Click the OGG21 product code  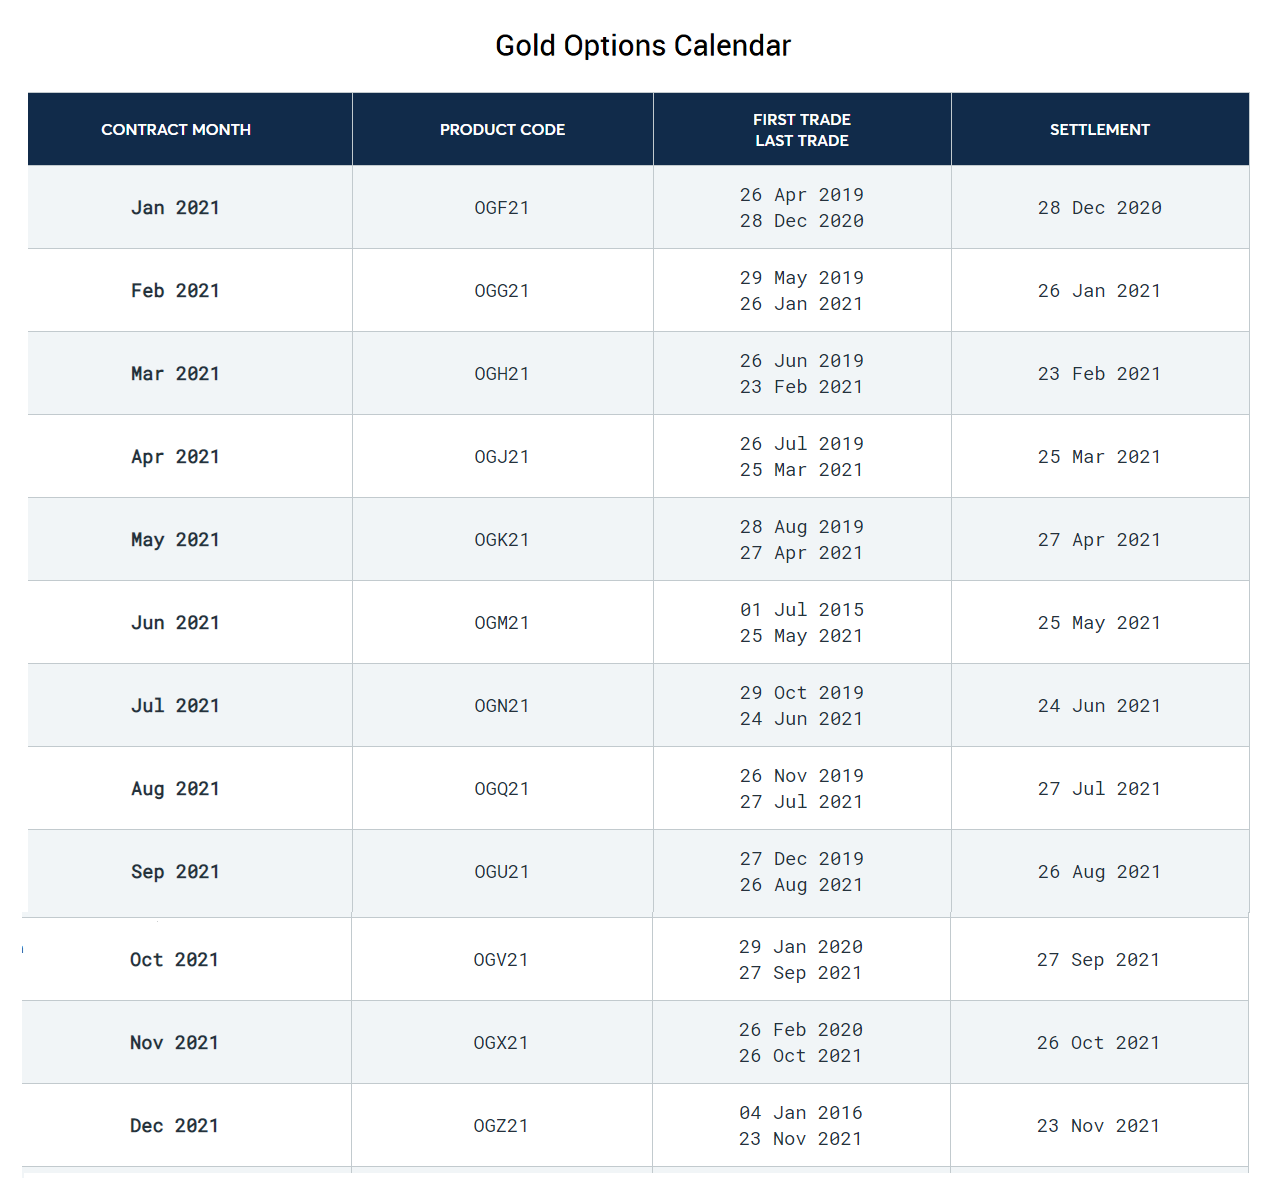click(502, 290)
